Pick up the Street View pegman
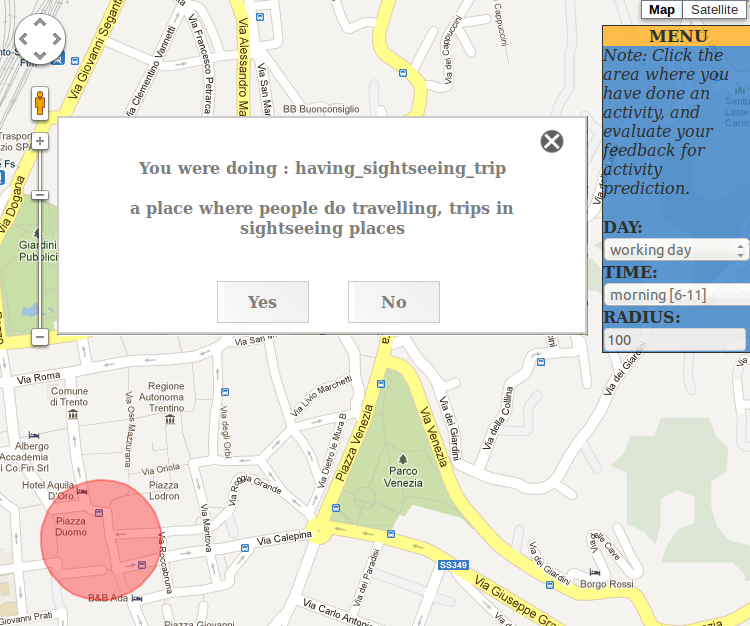This screenshot has width=750, height=626. (40, 102)
